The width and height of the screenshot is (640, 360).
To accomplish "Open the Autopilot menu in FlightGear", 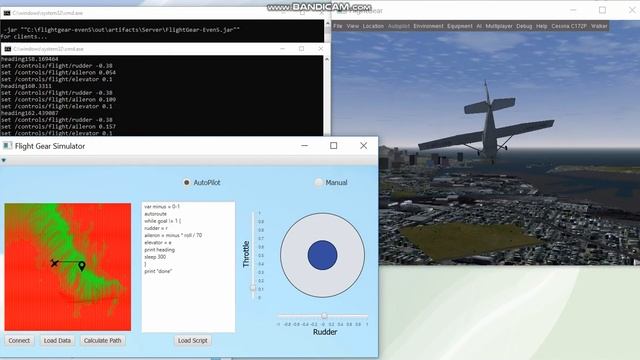I will (x=399, y=26).
